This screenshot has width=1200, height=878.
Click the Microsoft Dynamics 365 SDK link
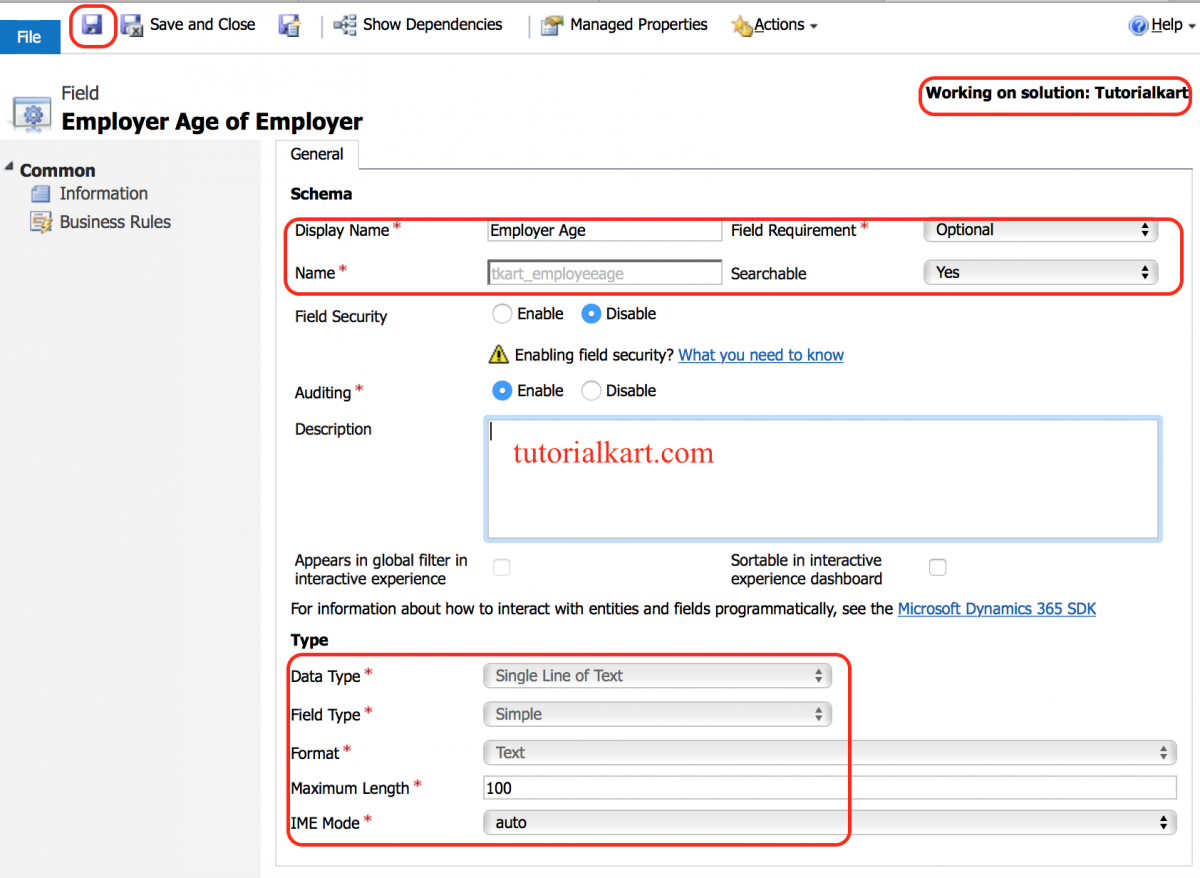pos(997,608)
